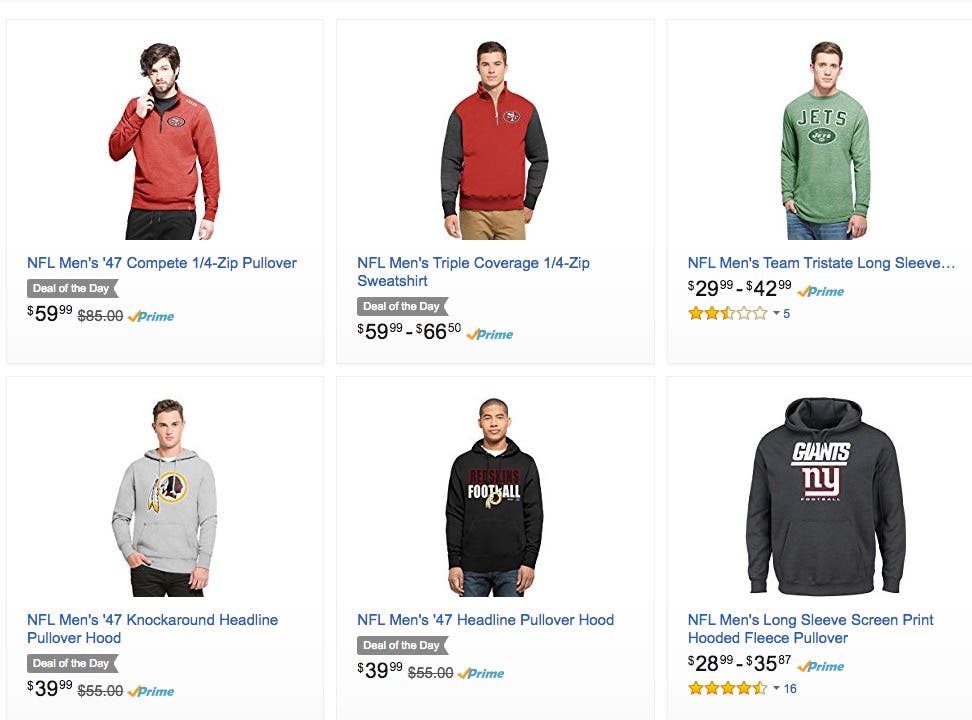The width and height of the screenshot is (972, 720).
Task: Click the gray Redskins hoodie product image
Action: coord(164,497)
